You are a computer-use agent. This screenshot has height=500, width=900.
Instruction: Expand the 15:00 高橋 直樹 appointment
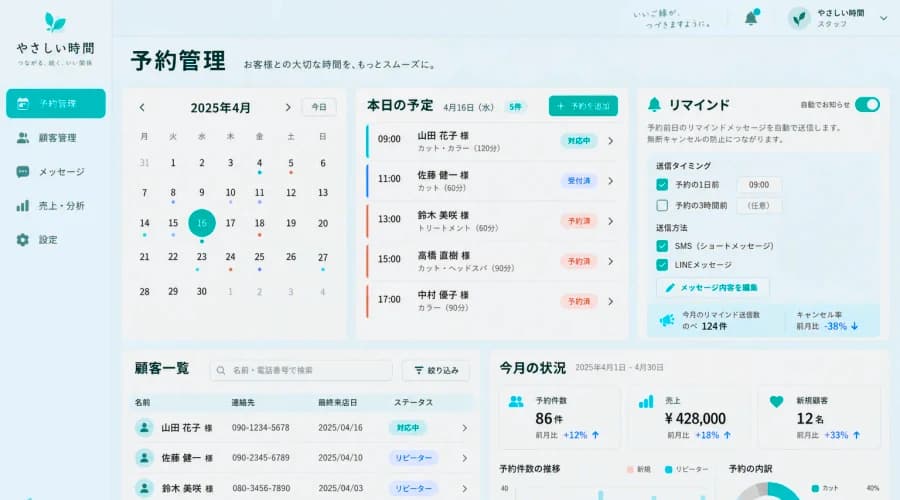click(x=610, y=261)
